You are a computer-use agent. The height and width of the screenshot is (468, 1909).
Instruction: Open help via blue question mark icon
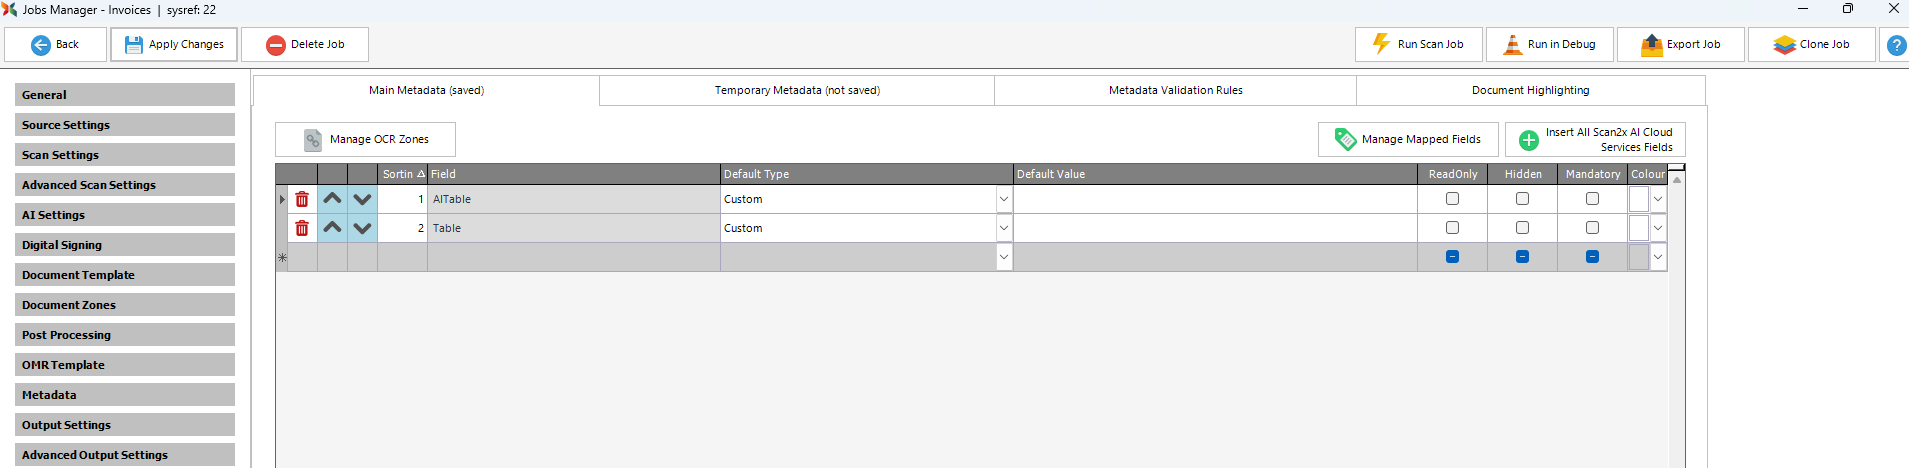coord(1895,45)
